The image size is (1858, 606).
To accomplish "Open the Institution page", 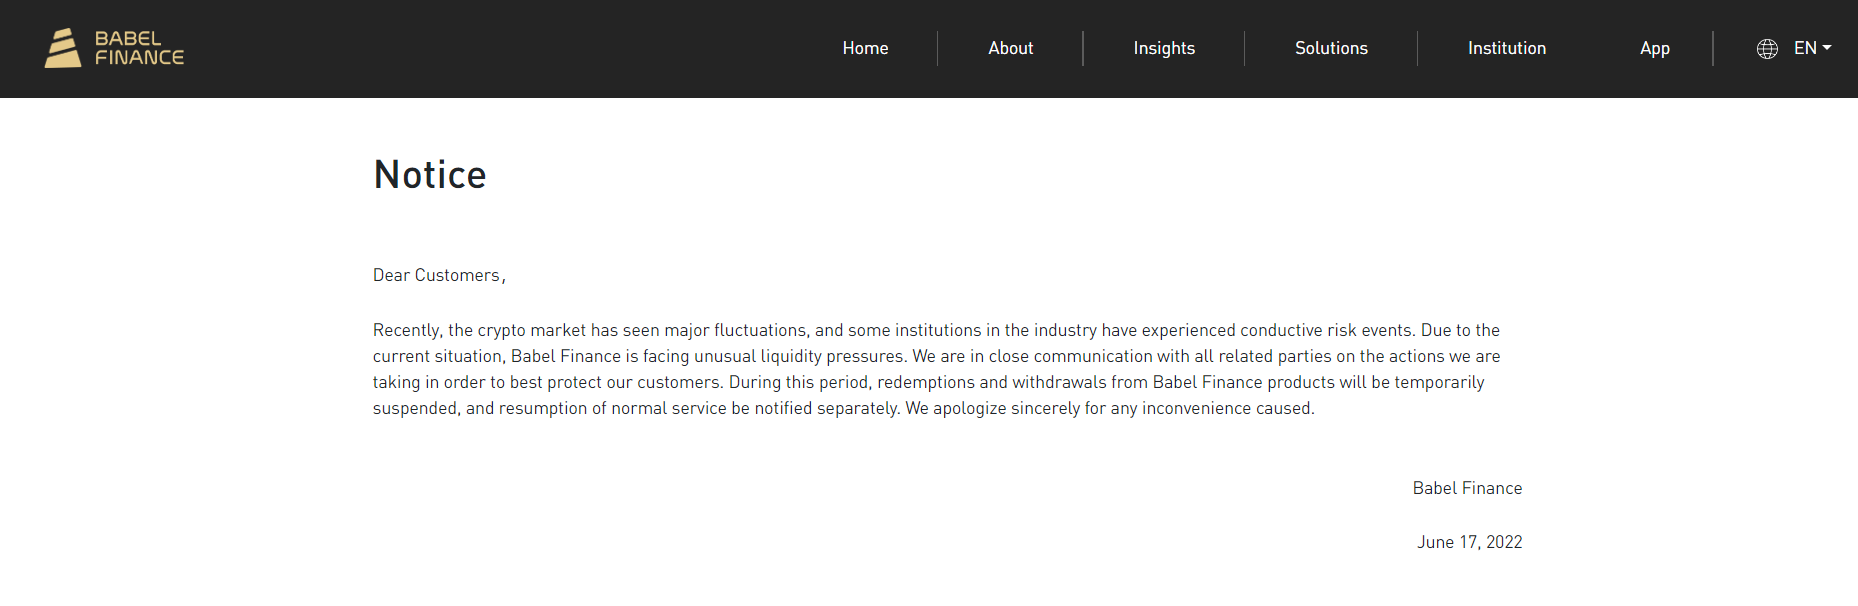I will [x=1506, y=48].
